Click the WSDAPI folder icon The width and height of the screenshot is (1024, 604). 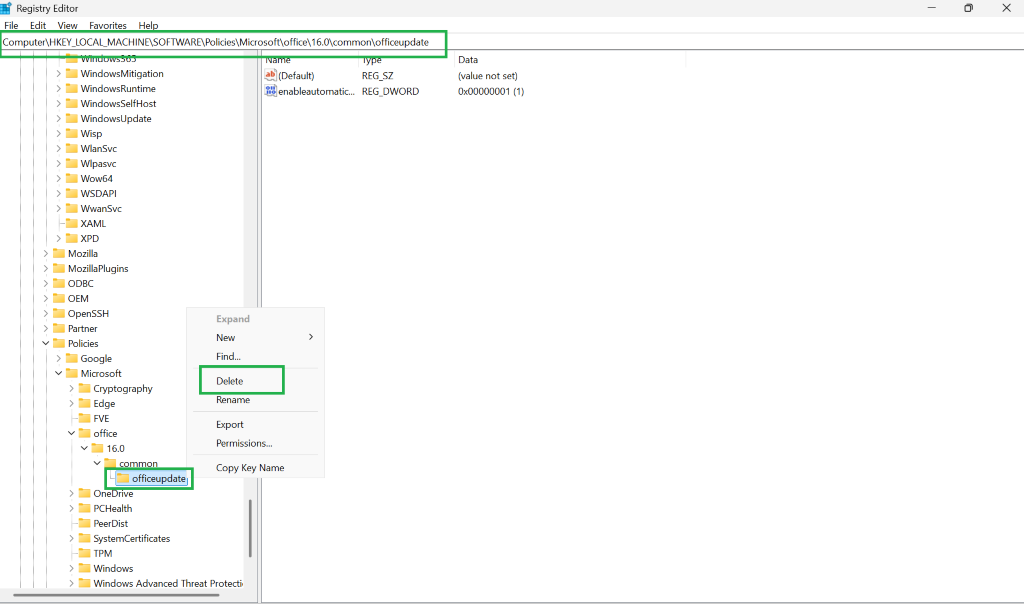(x=72, y=194)
